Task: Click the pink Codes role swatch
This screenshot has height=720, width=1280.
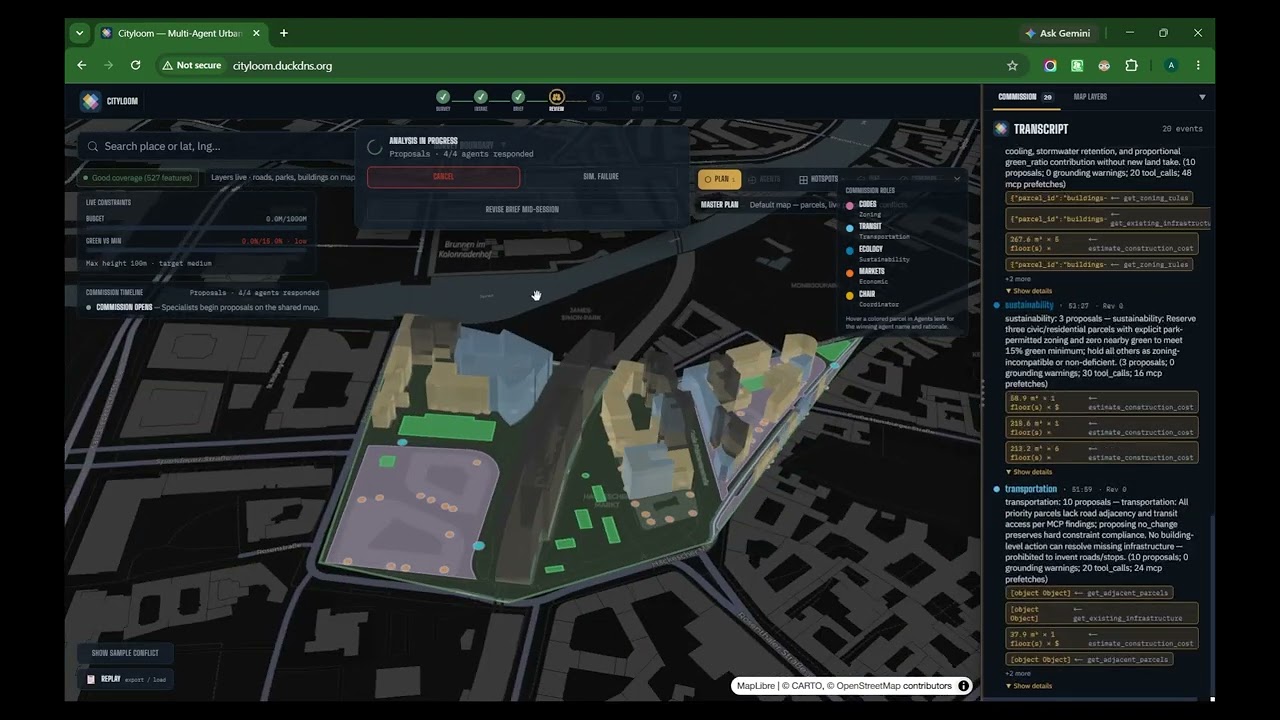Action: pyautogui.click(x=850, y=205)
